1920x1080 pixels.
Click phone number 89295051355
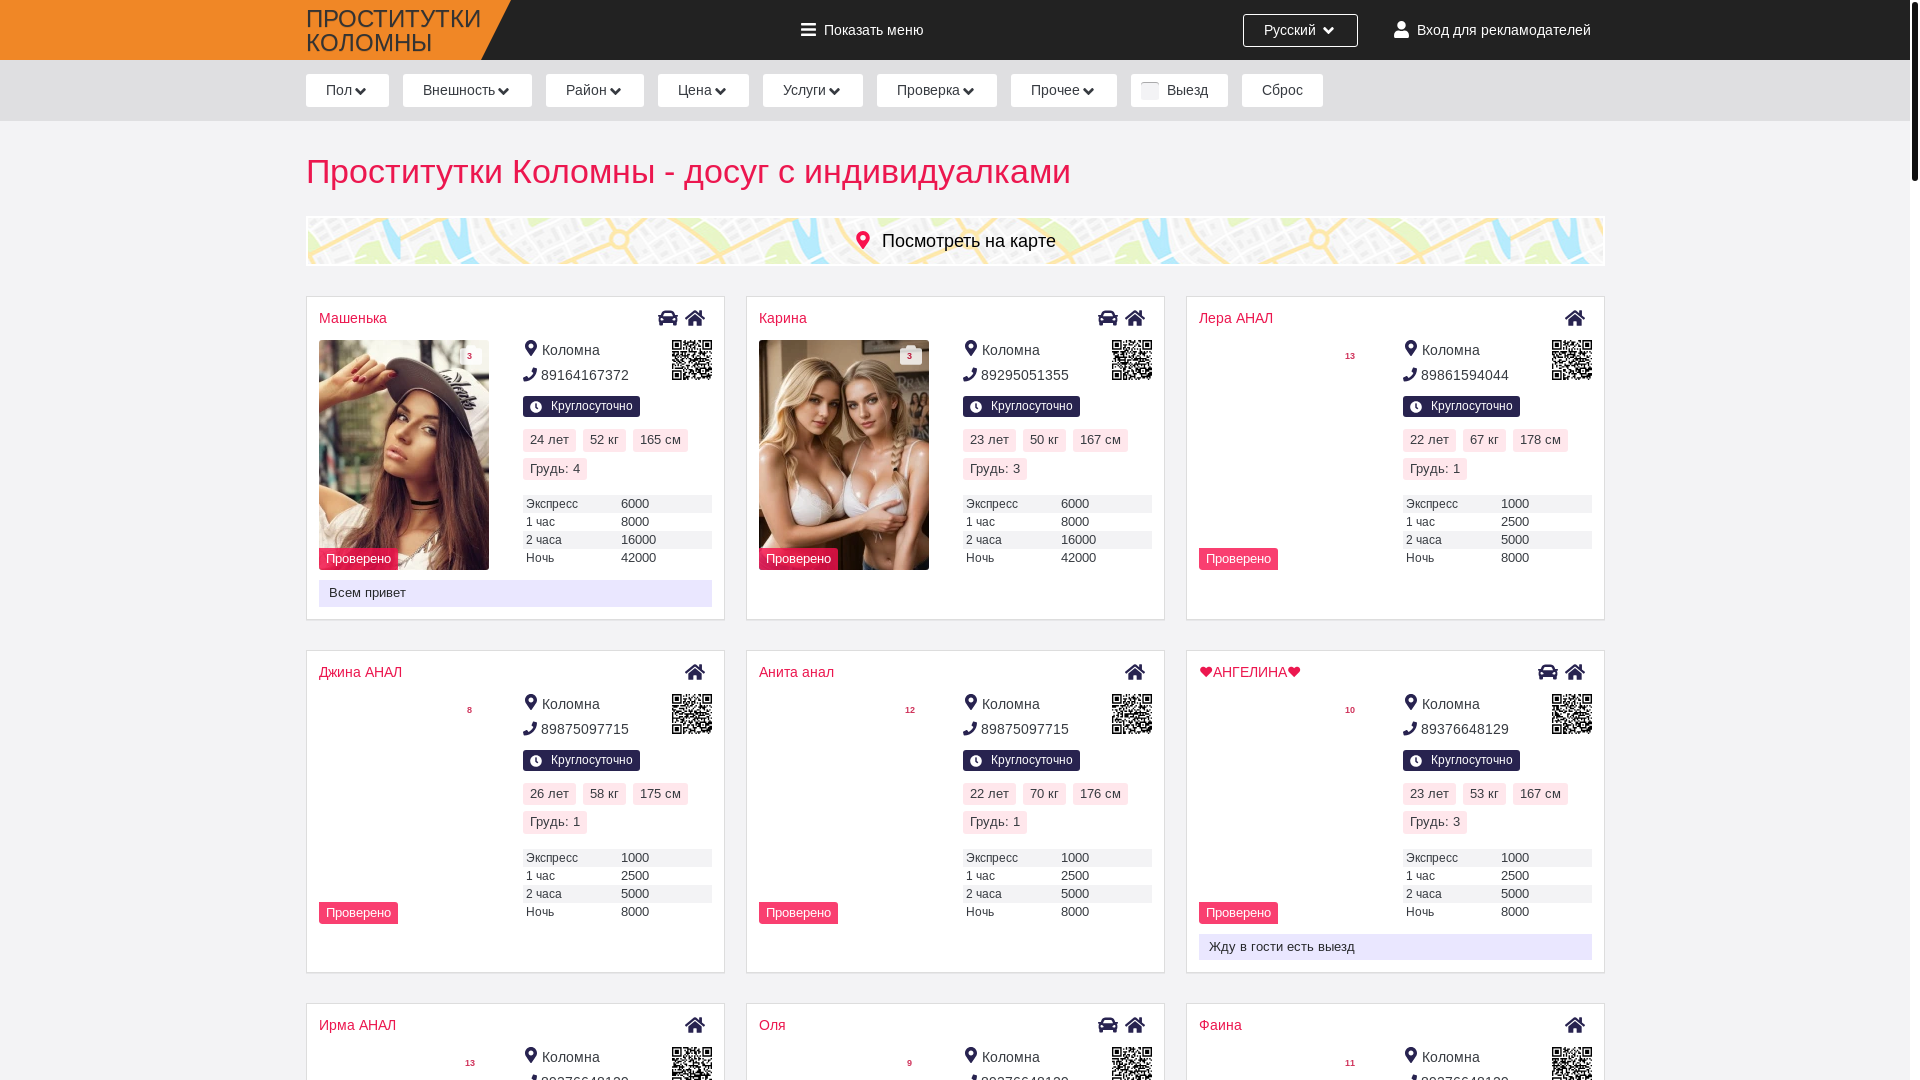click(1025, 375)
